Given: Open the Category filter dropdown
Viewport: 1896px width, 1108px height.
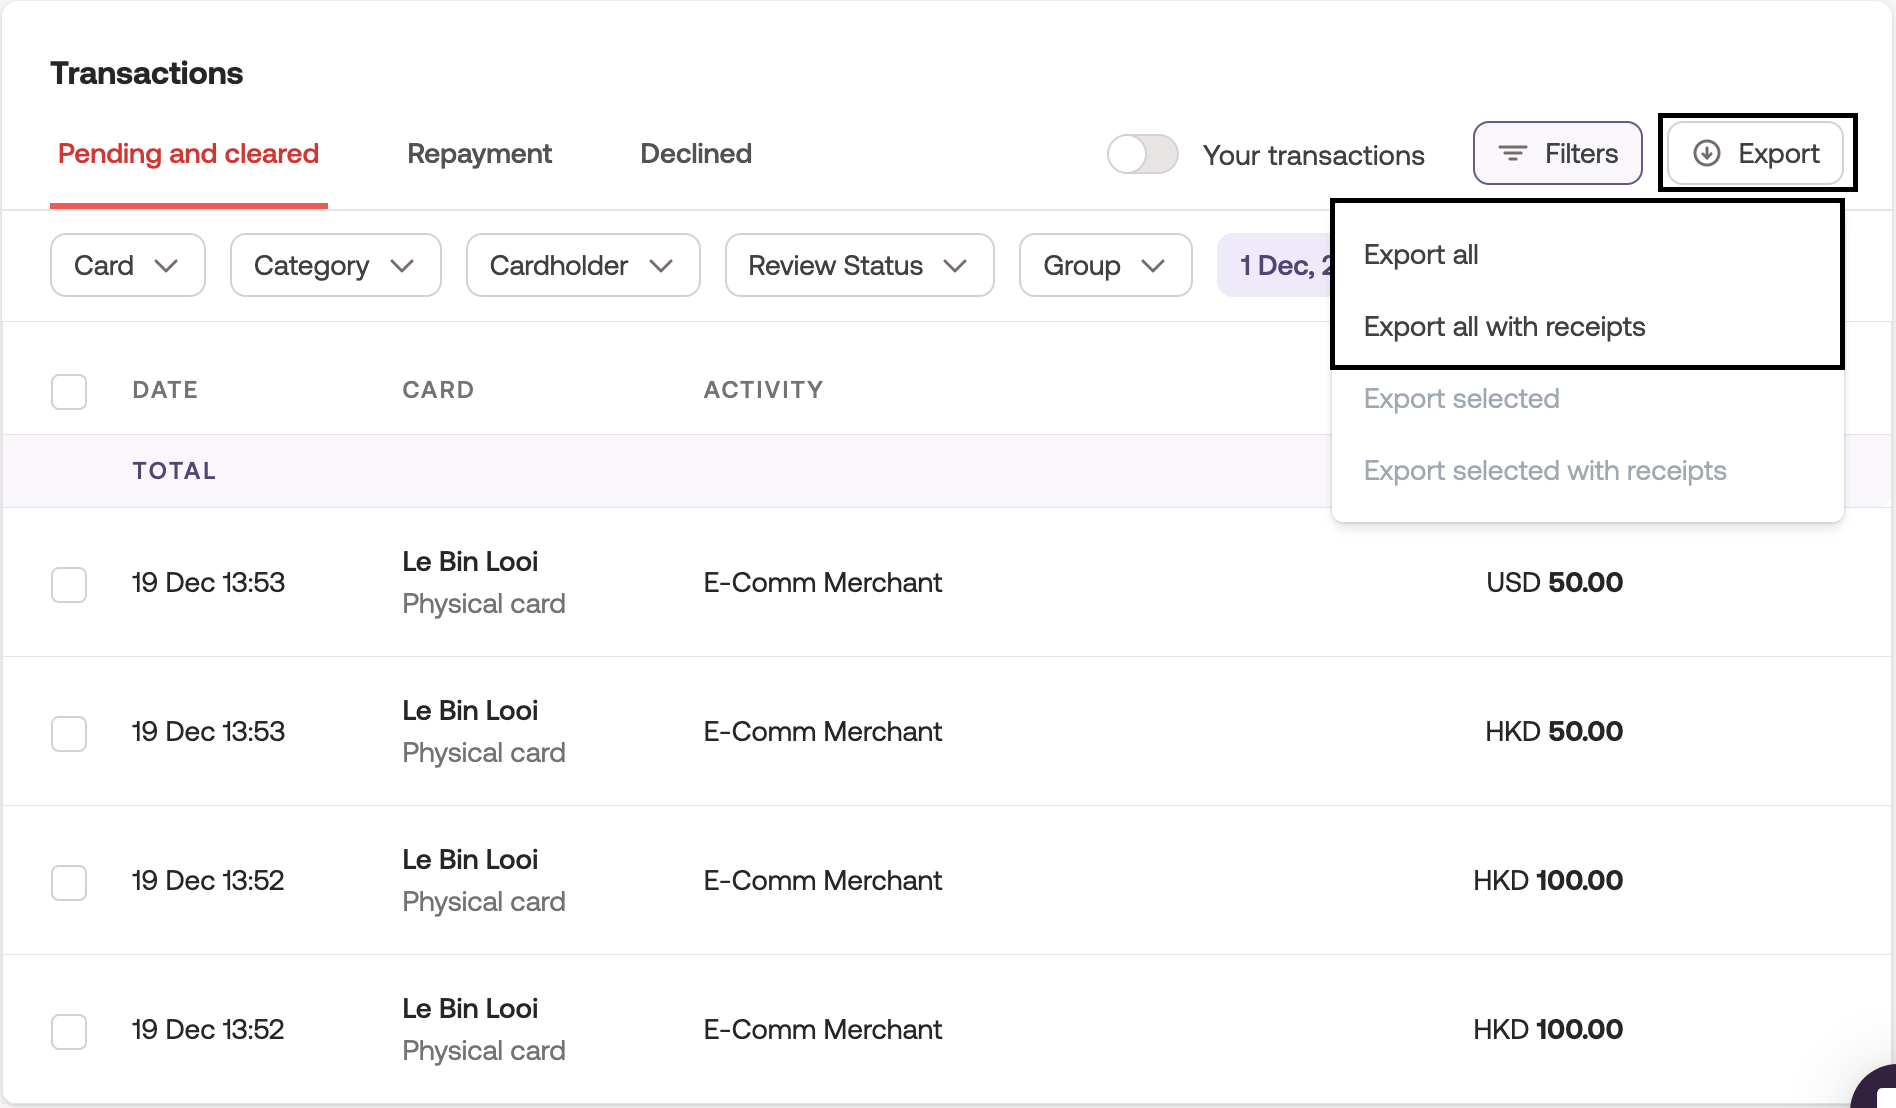Looking at the screenshot, I should 335,265.
